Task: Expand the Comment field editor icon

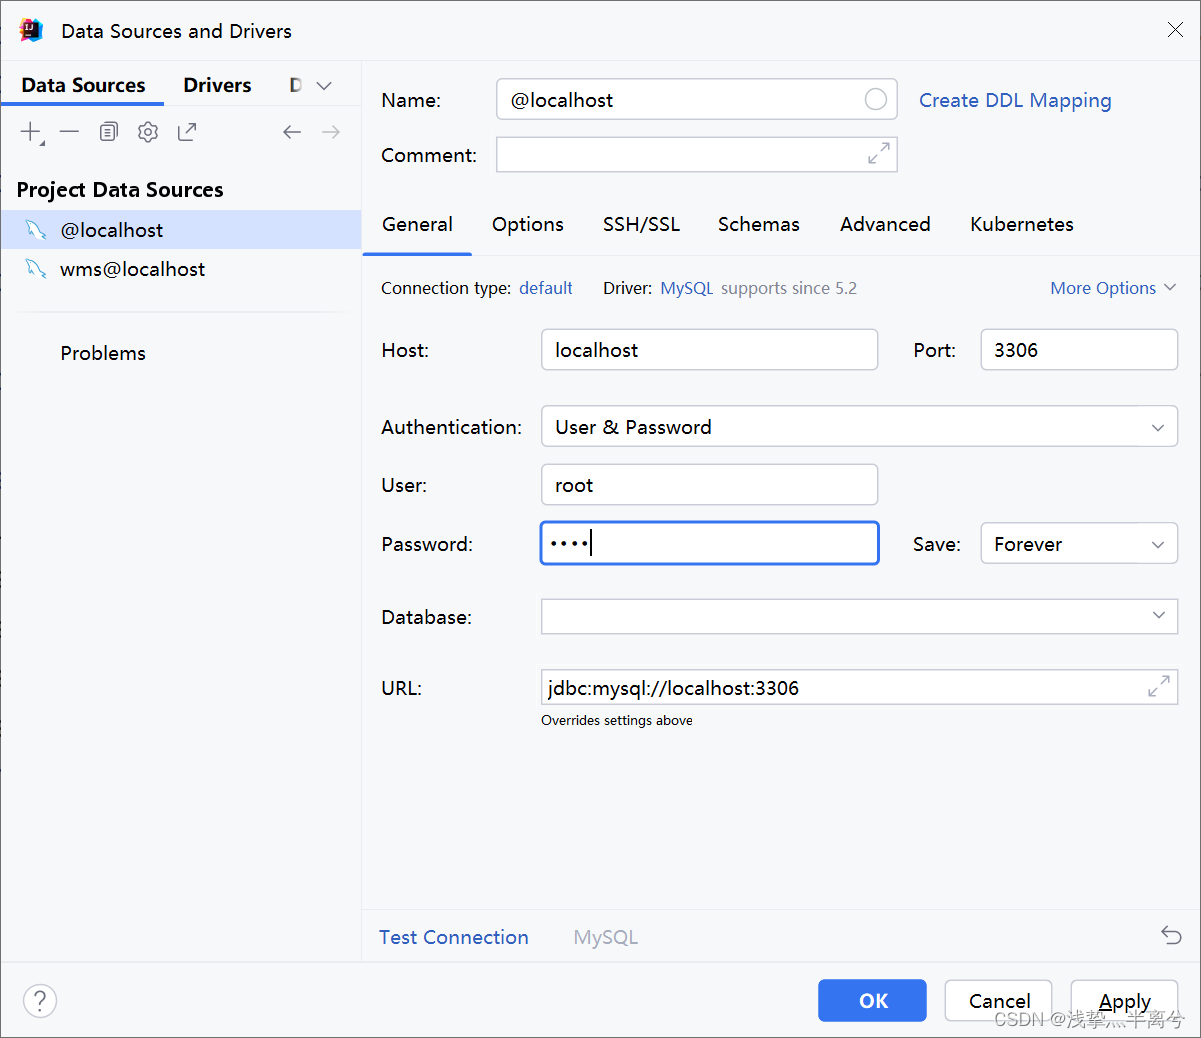Action: pos(879,154)
